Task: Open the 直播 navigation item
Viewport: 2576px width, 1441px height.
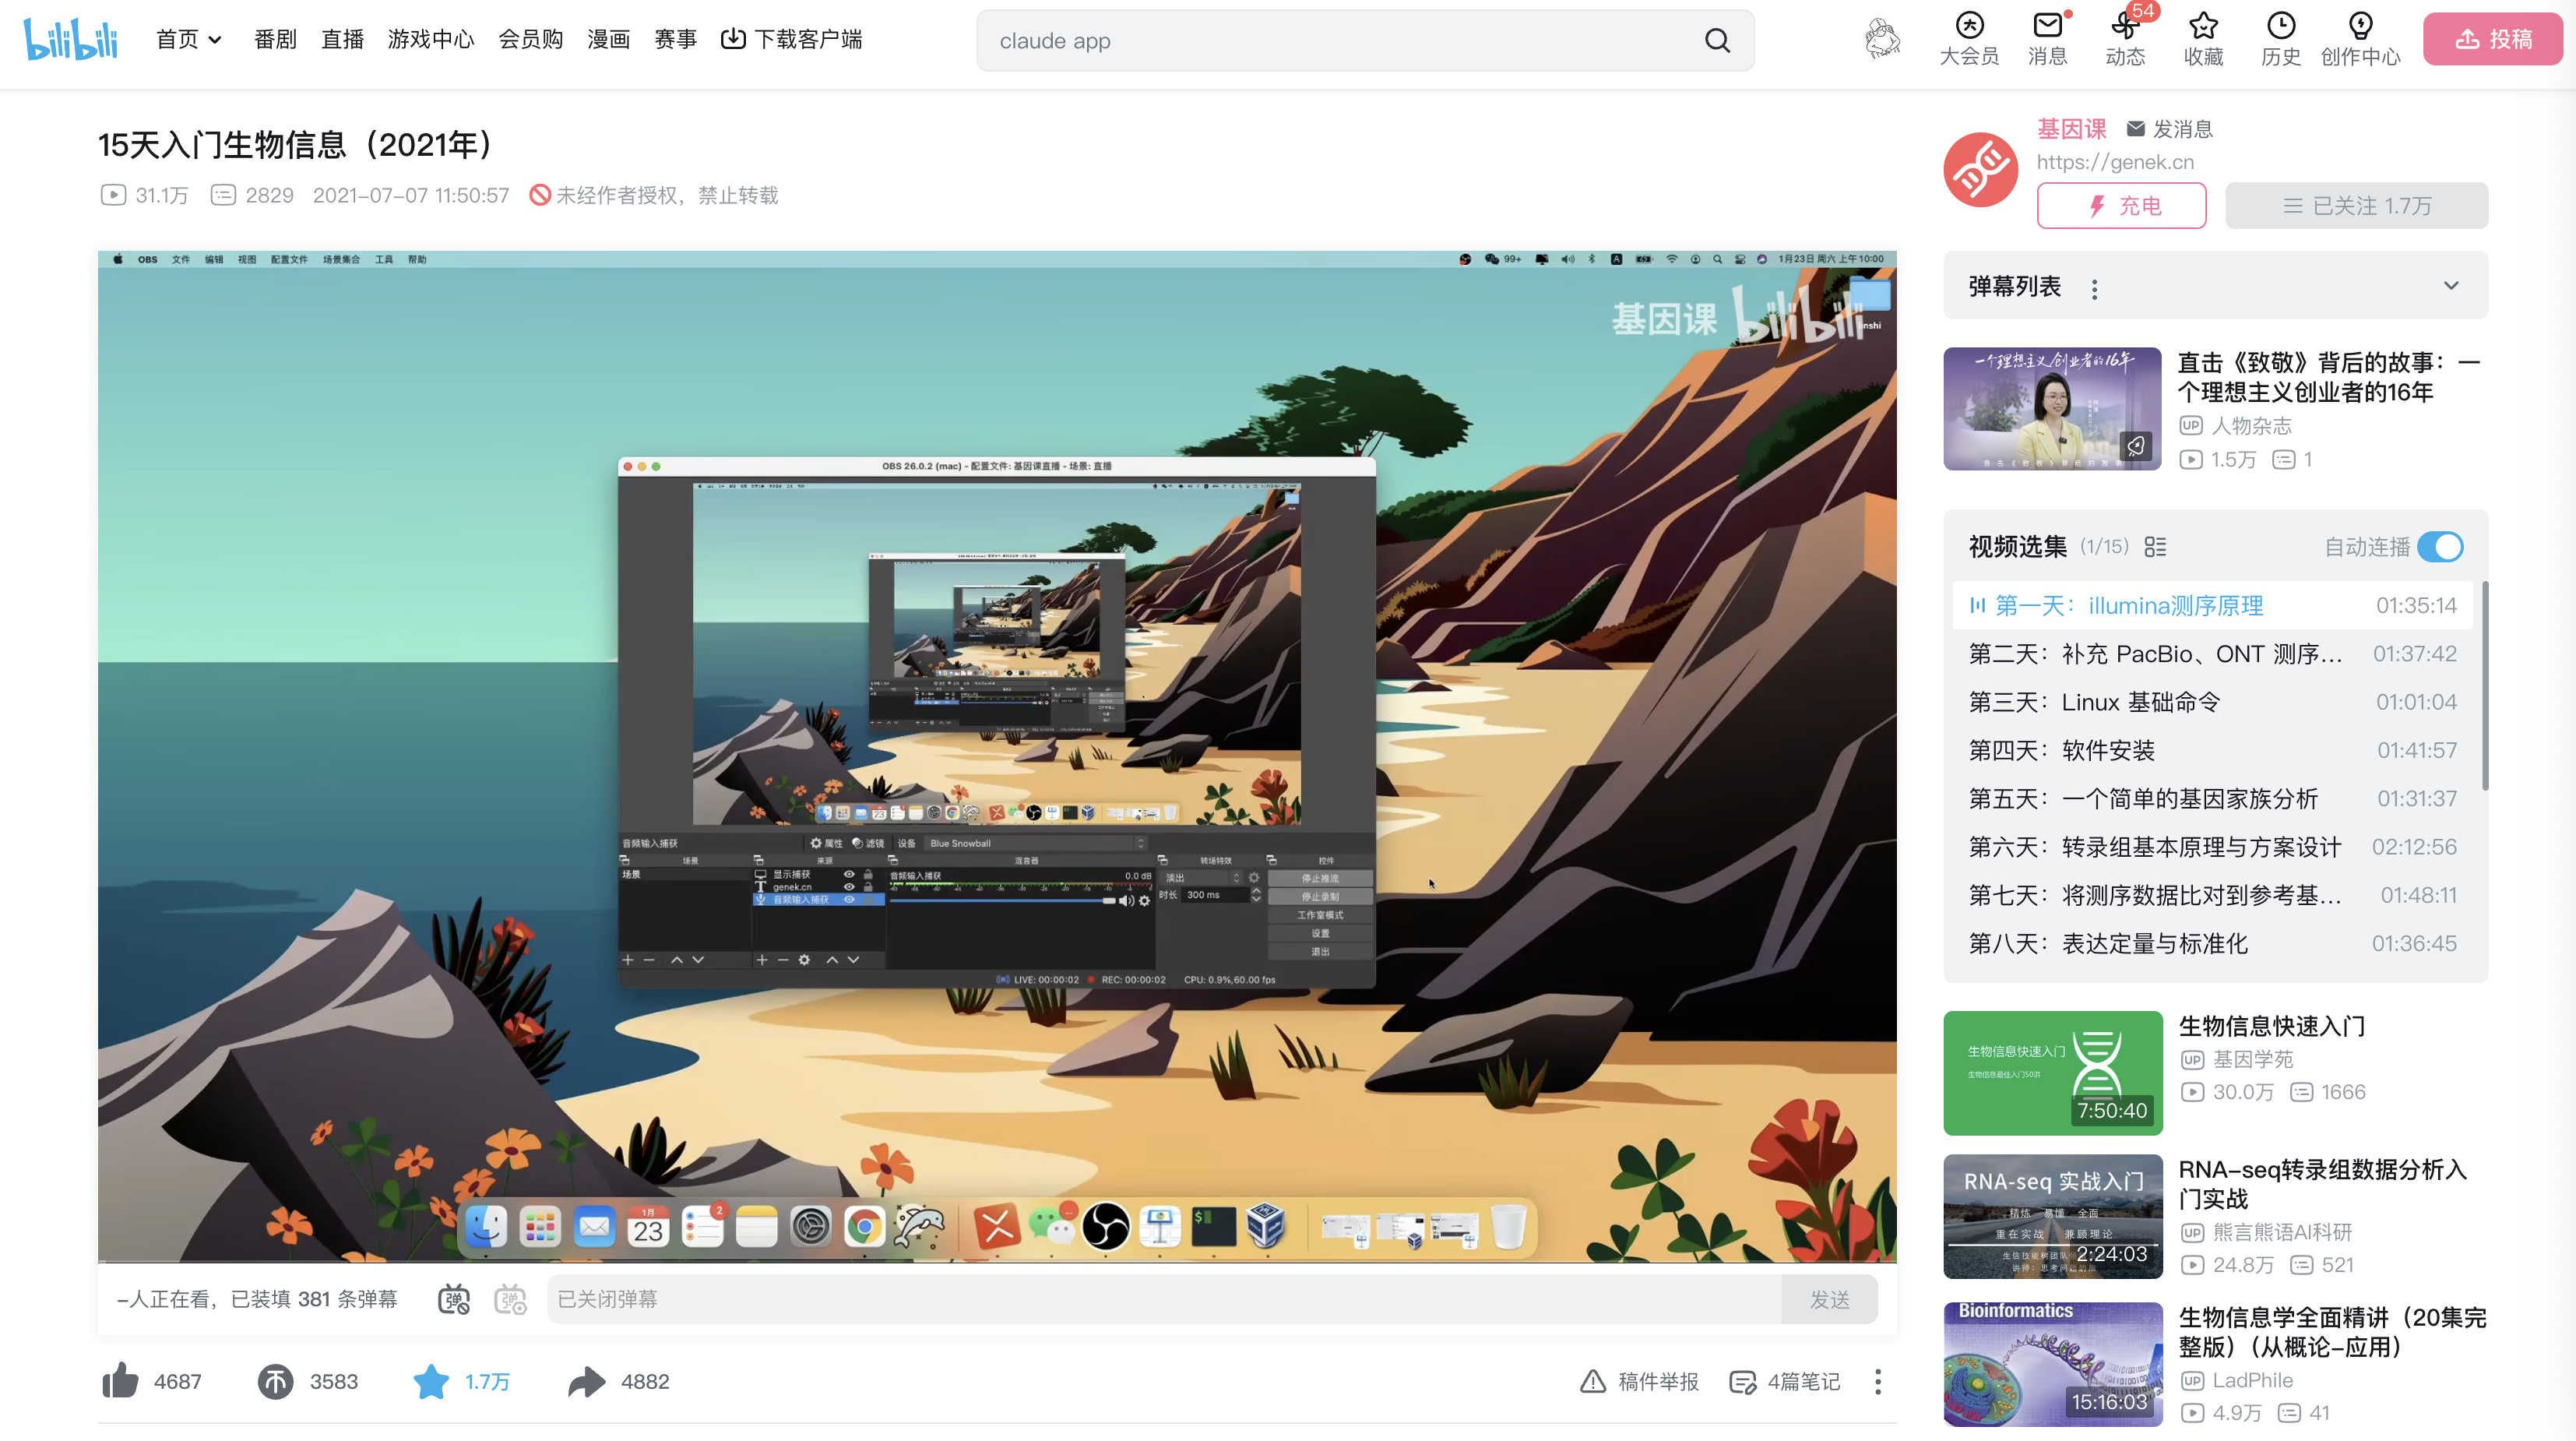Action: click(x=342, y=39)
